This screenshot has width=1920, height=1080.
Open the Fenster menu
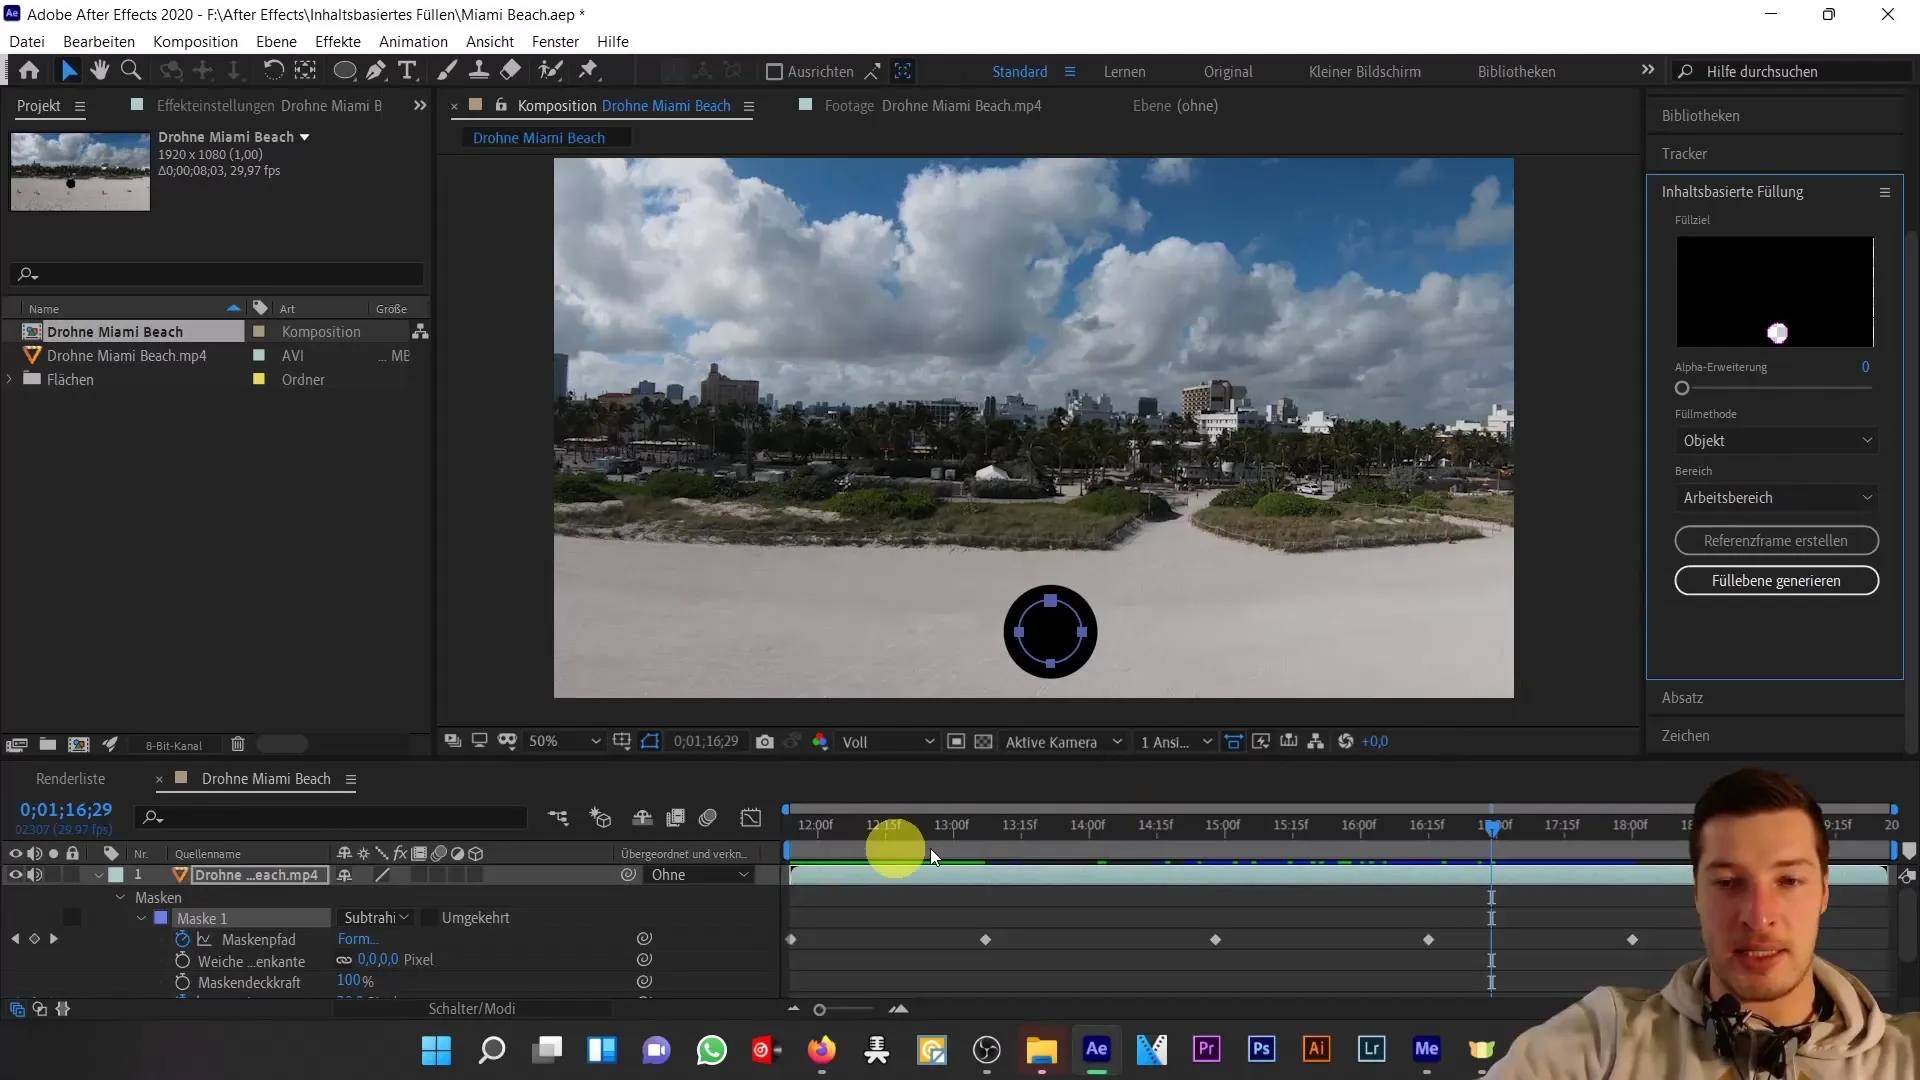click(x=555, y=42)
